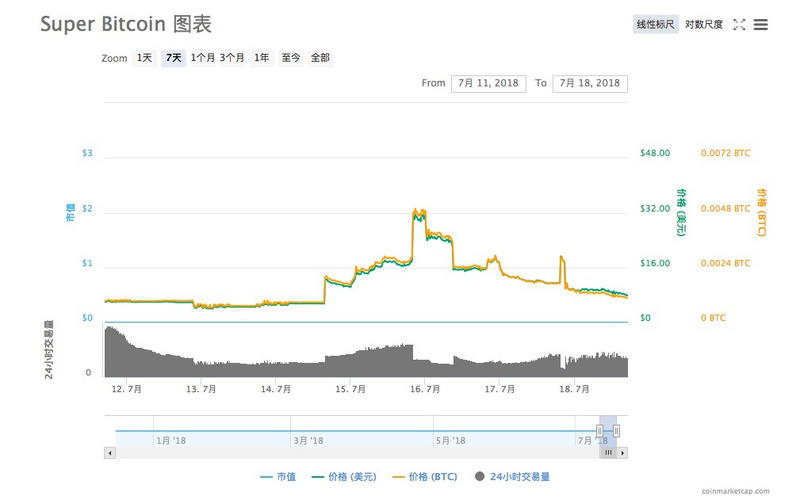Click the 12. 7月 axis label

click(127, 389)
